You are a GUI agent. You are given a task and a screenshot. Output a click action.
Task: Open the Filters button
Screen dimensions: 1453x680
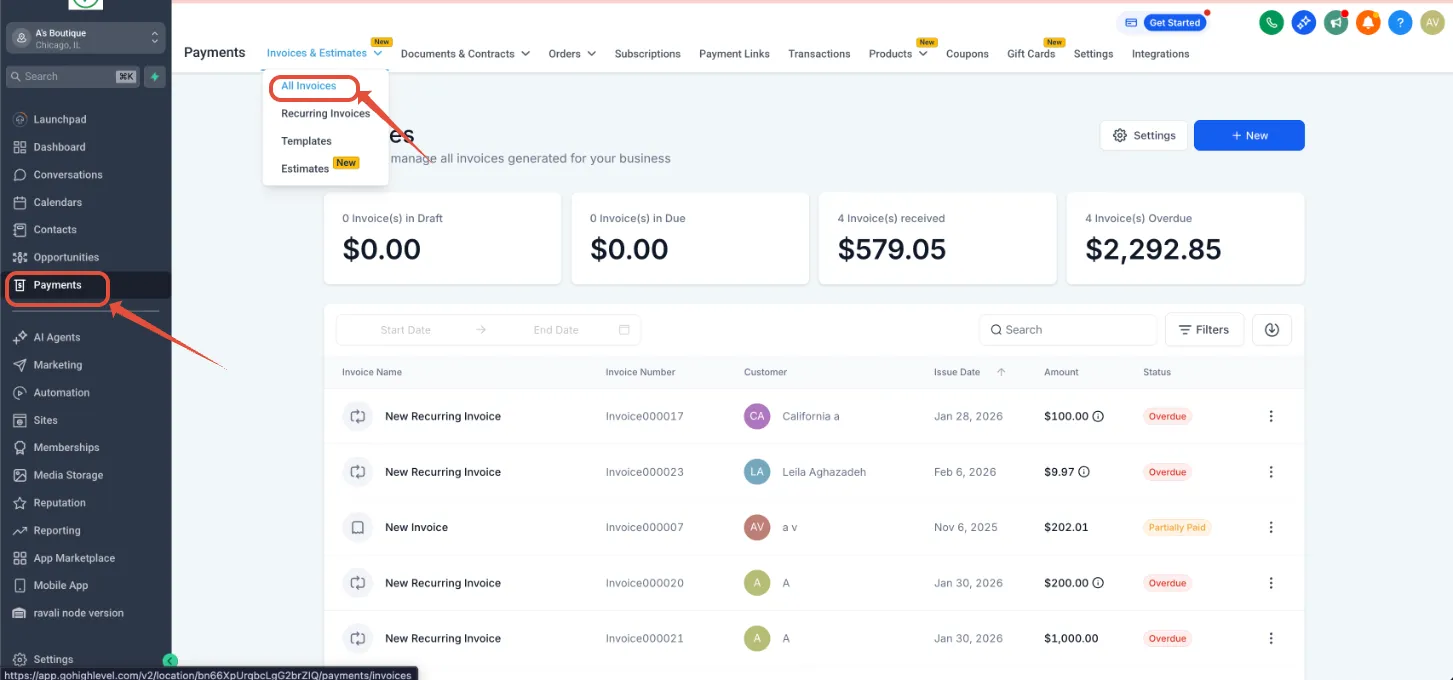tap(1204, 329)
